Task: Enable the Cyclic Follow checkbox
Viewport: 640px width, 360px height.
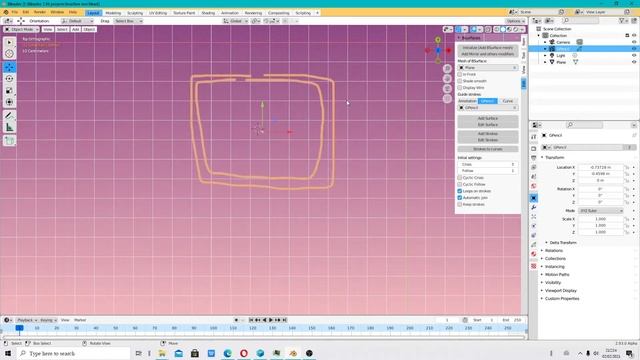Action: [x=460, y=184]
